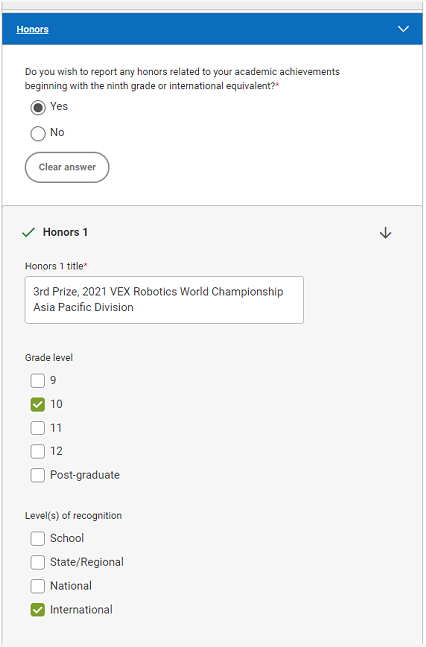Check the grade 11 checkbox
The height and width of the screenshot is (647, 426).
38,428
